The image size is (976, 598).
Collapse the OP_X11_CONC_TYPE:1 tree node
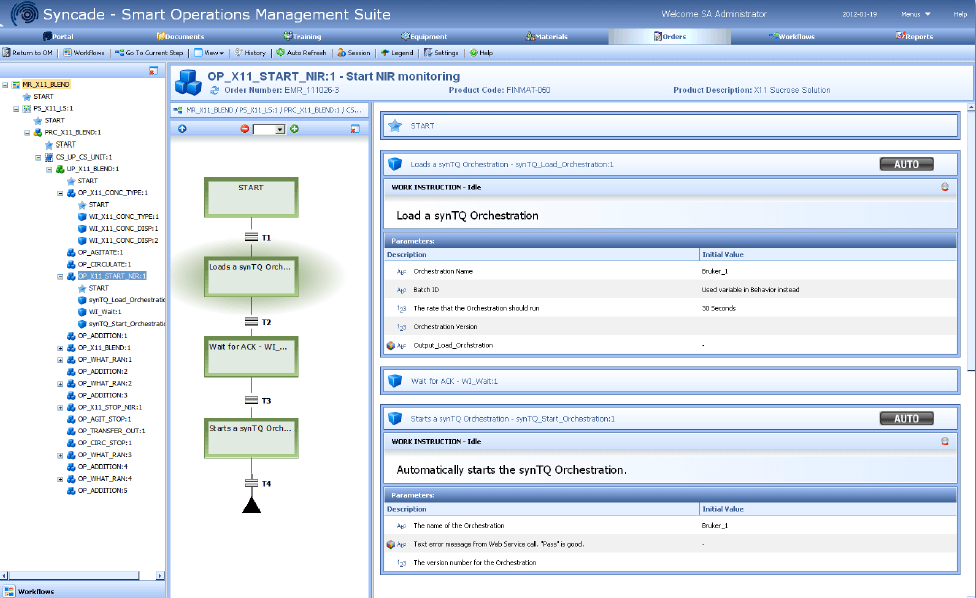pos(60,193)
